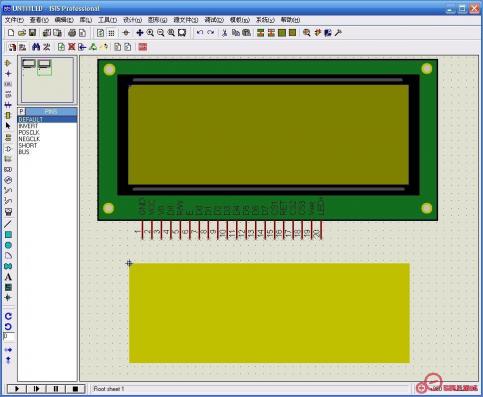Open the Tools menu (工具)

coord(107,20)
